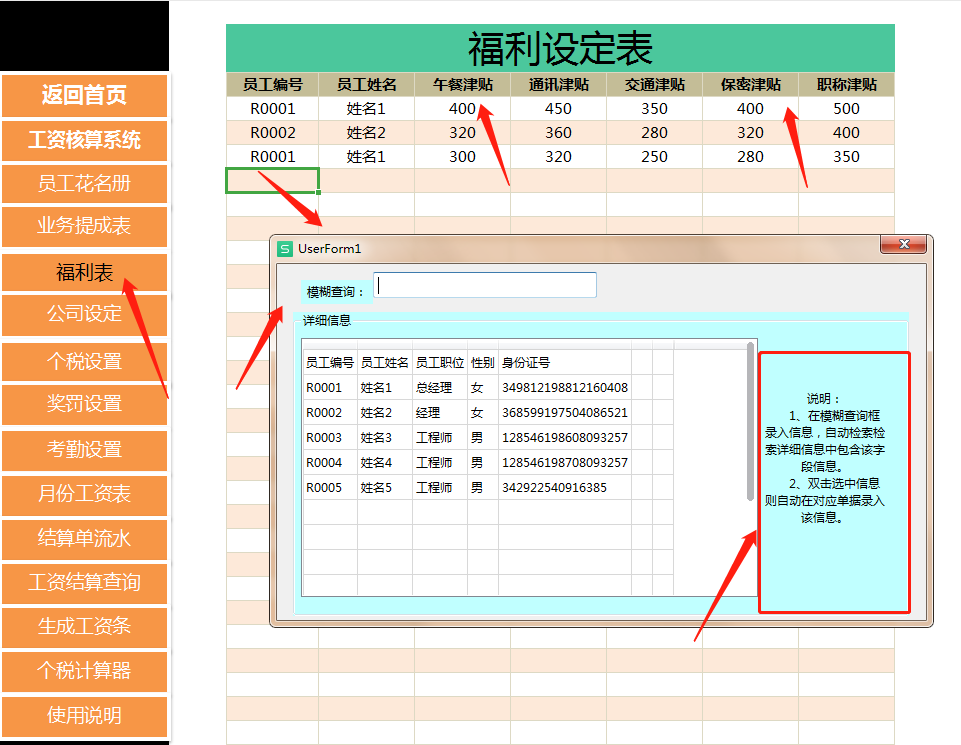Click the 职称津贴 column header

click(x=846, y=85)
